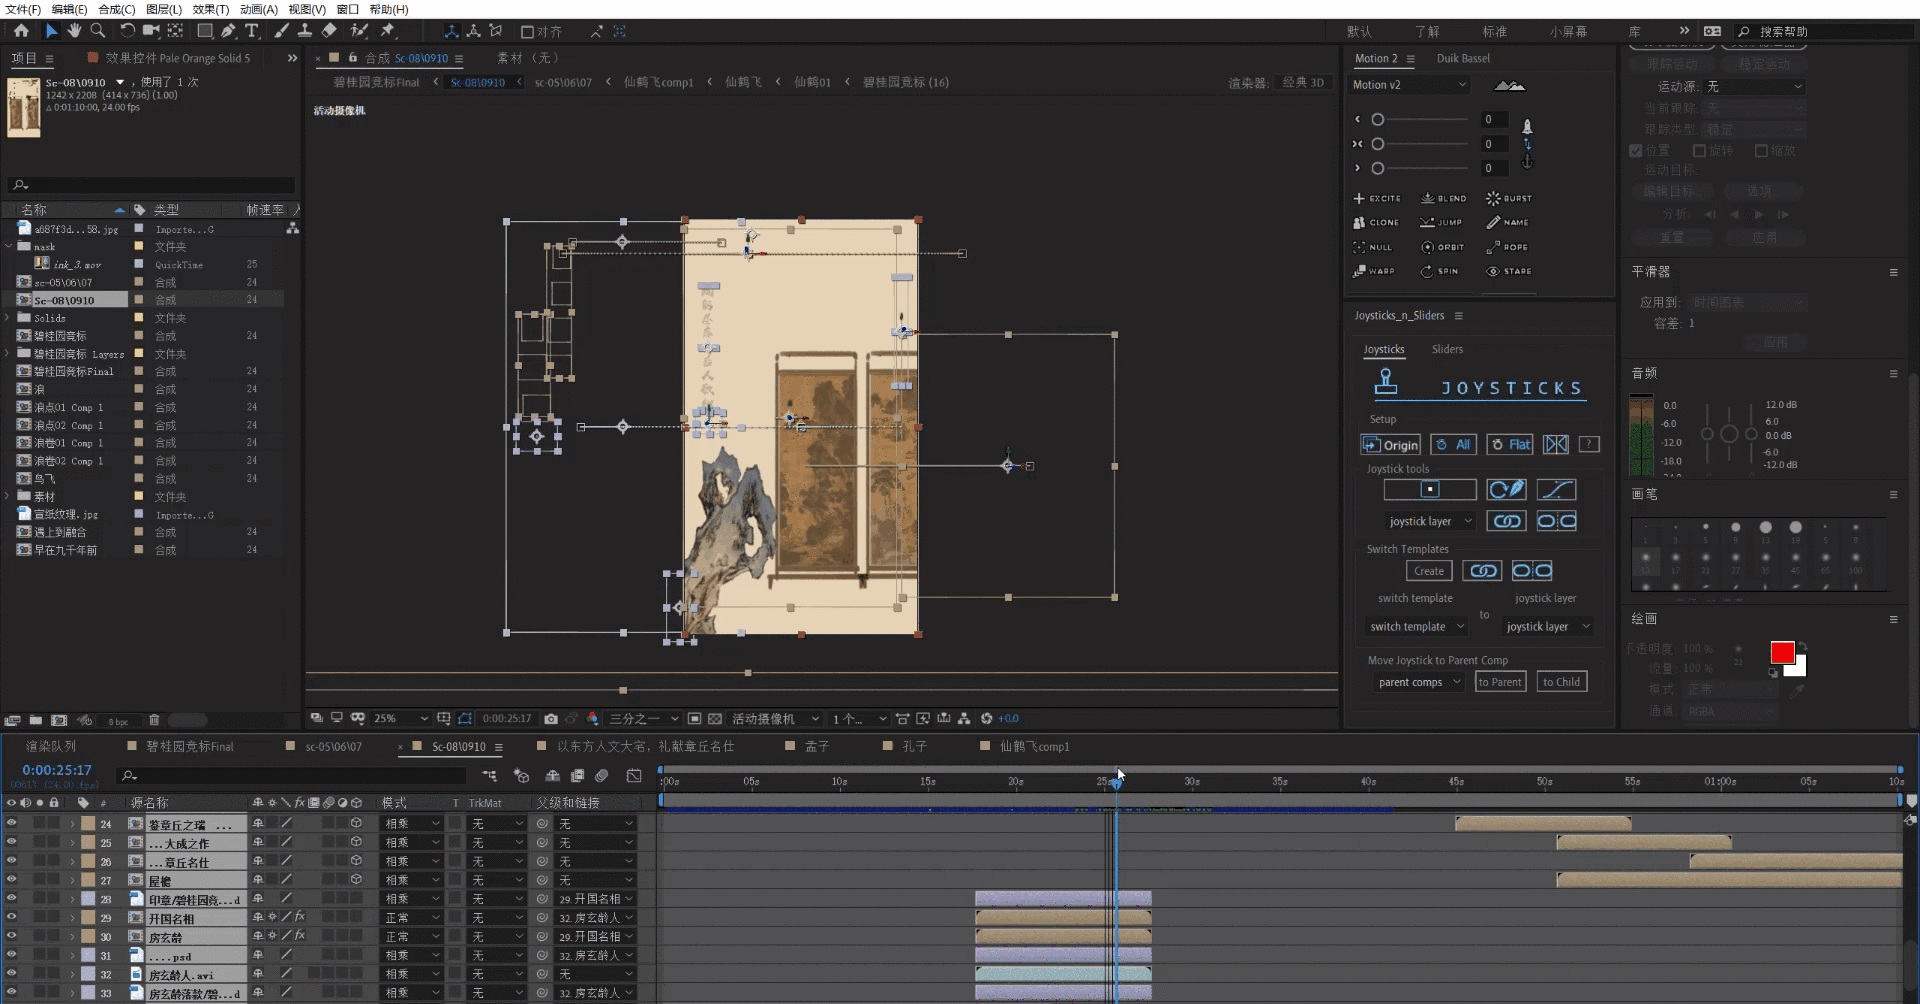Click the to Child button
Viewport: 1920px width, 1004px height.
1561,682
